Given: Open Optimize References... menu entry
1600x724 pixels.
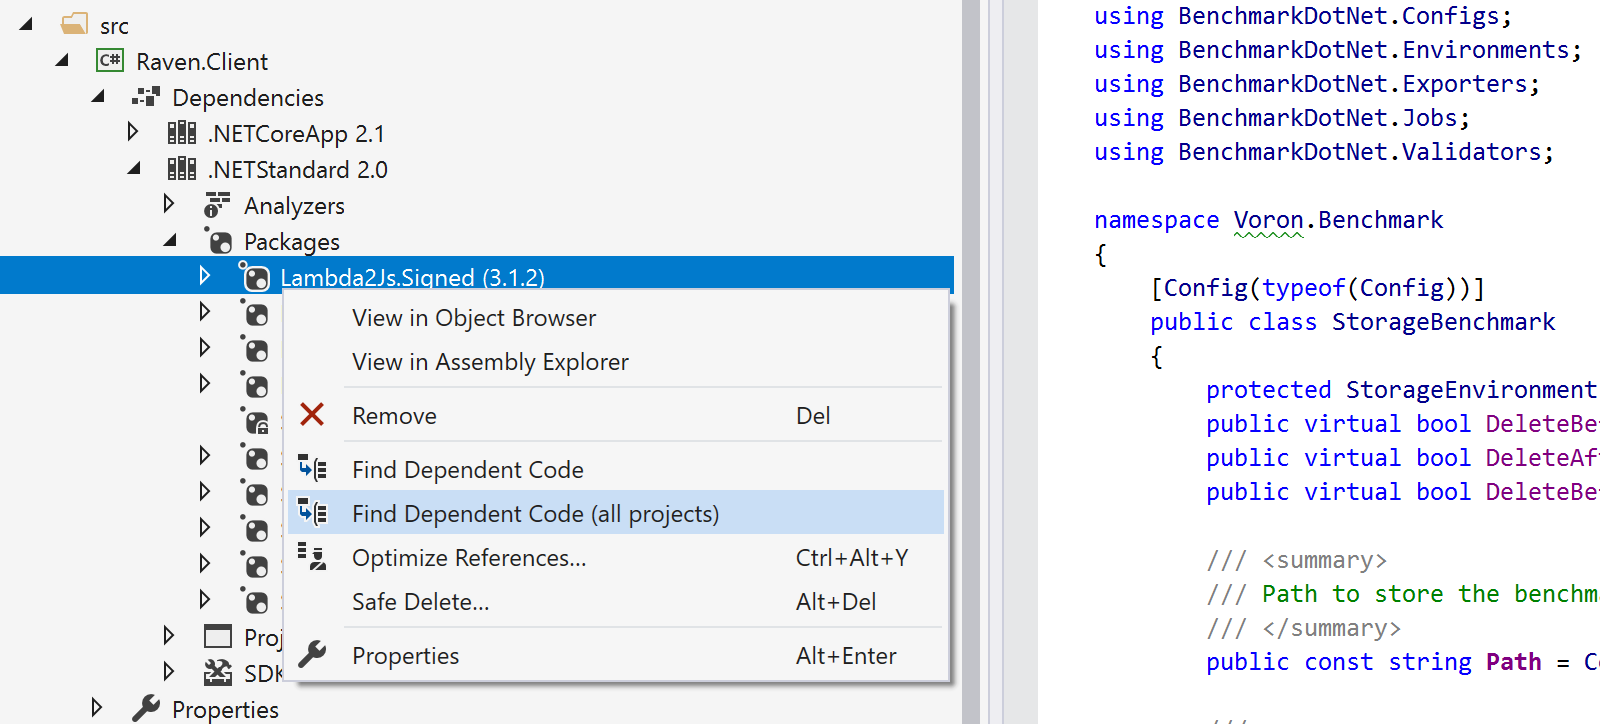Looking at the screenshot, I should (616, 558).
